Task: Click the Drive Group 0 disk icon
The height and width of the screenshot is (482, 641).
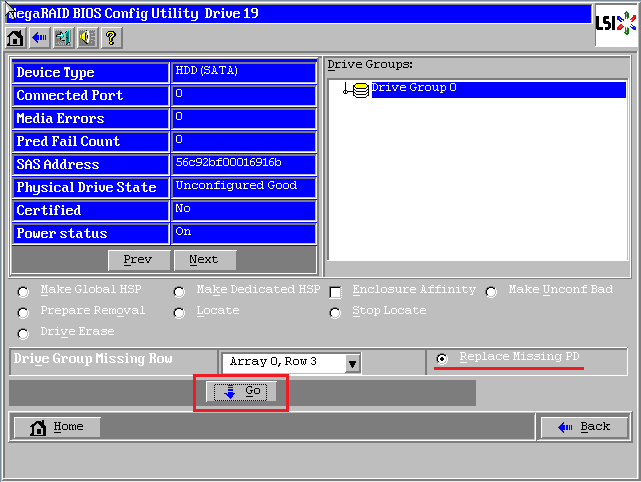Action: click(x=360, y=90)
